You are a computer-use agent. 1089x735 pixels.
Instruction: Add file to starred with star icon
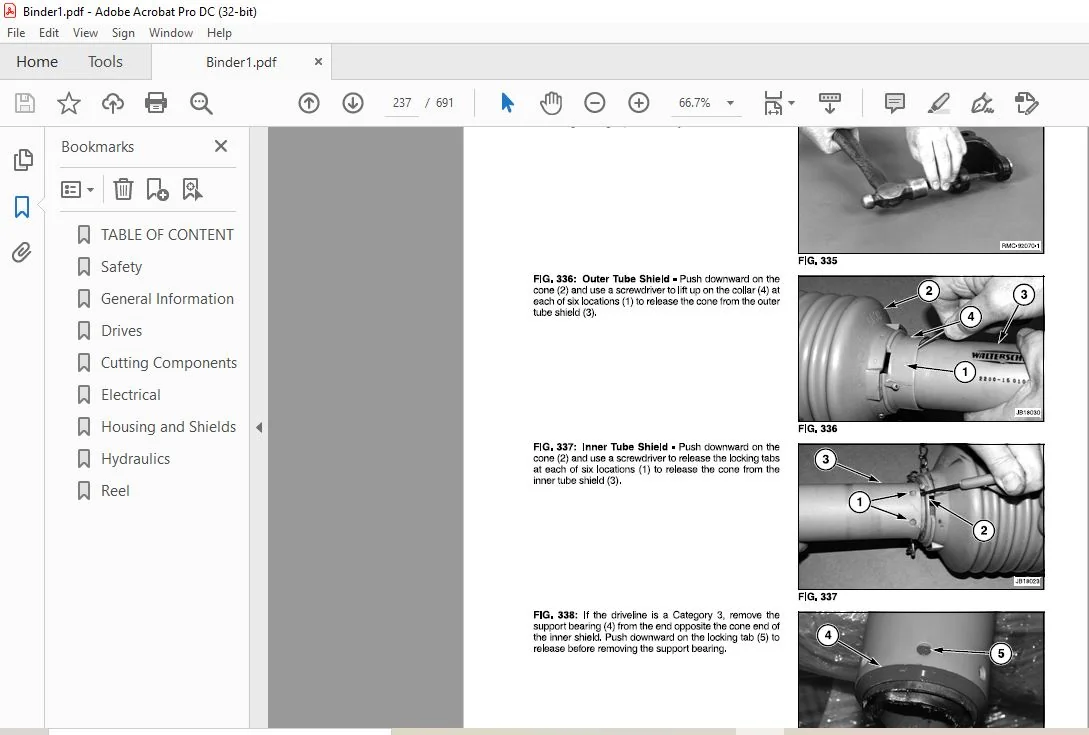(68, 103)
